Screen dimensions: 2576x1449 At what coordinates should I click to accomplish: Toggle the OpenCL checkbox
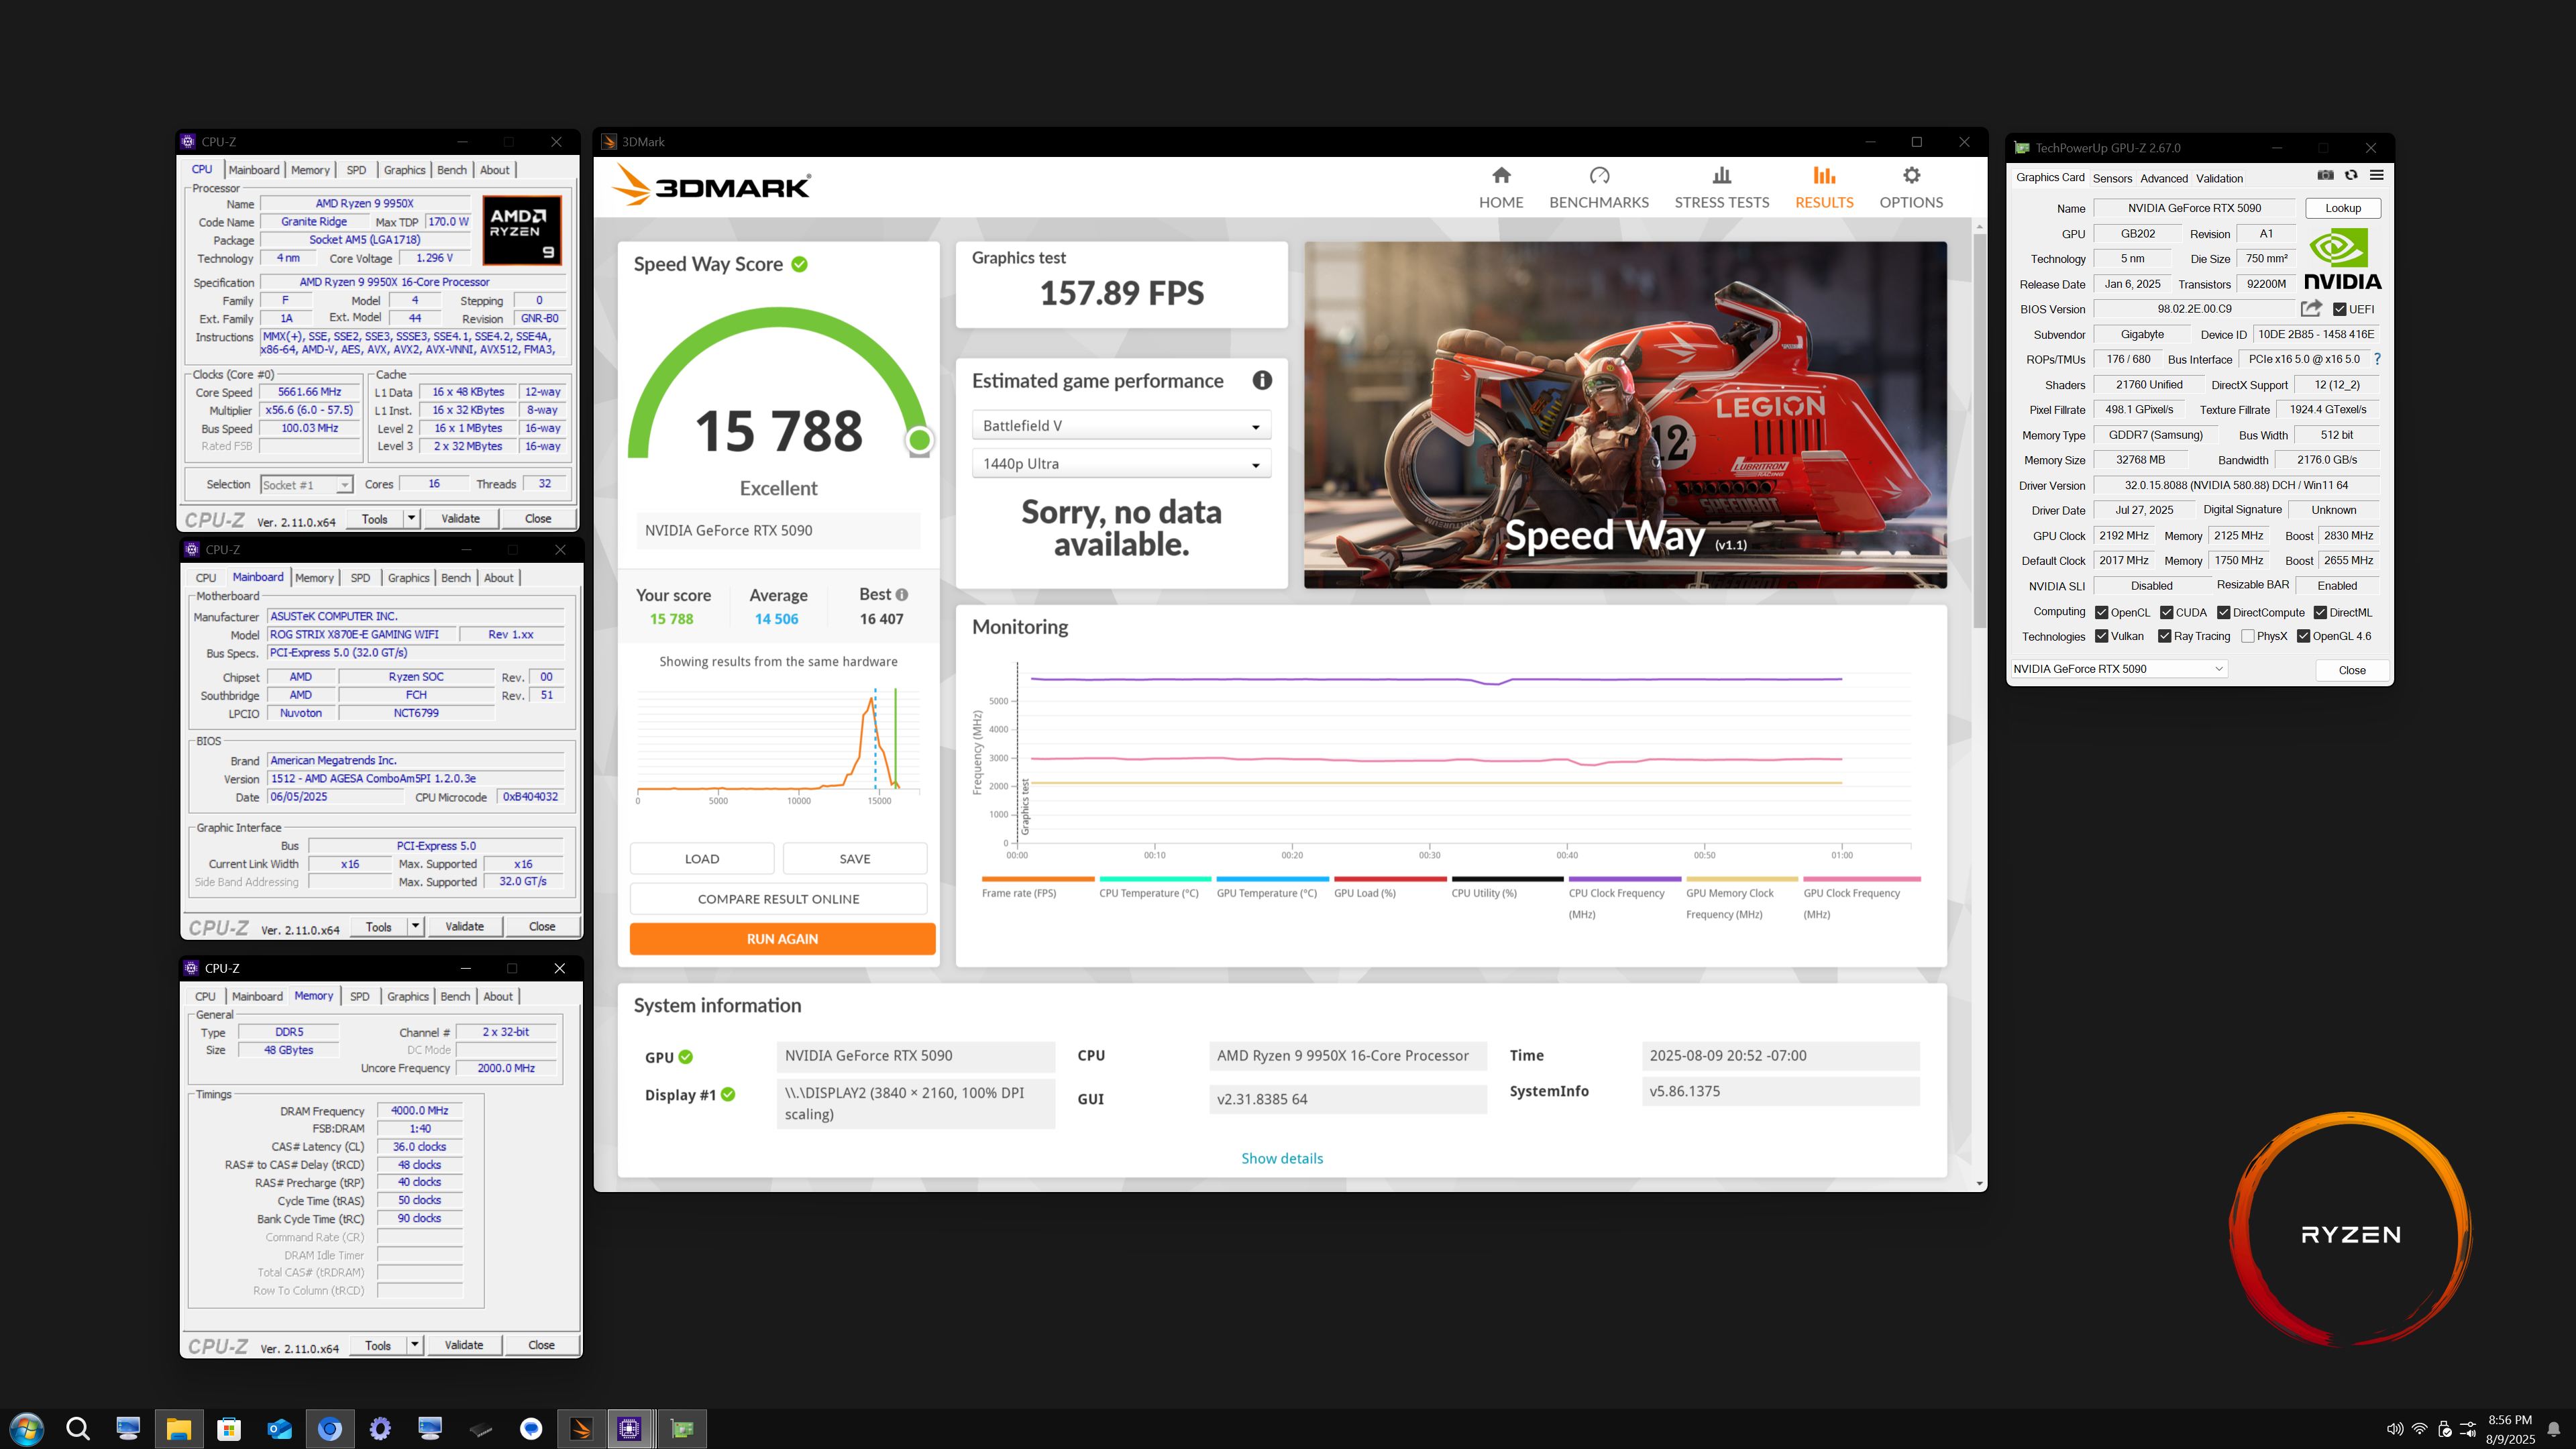click(2102, 612)
